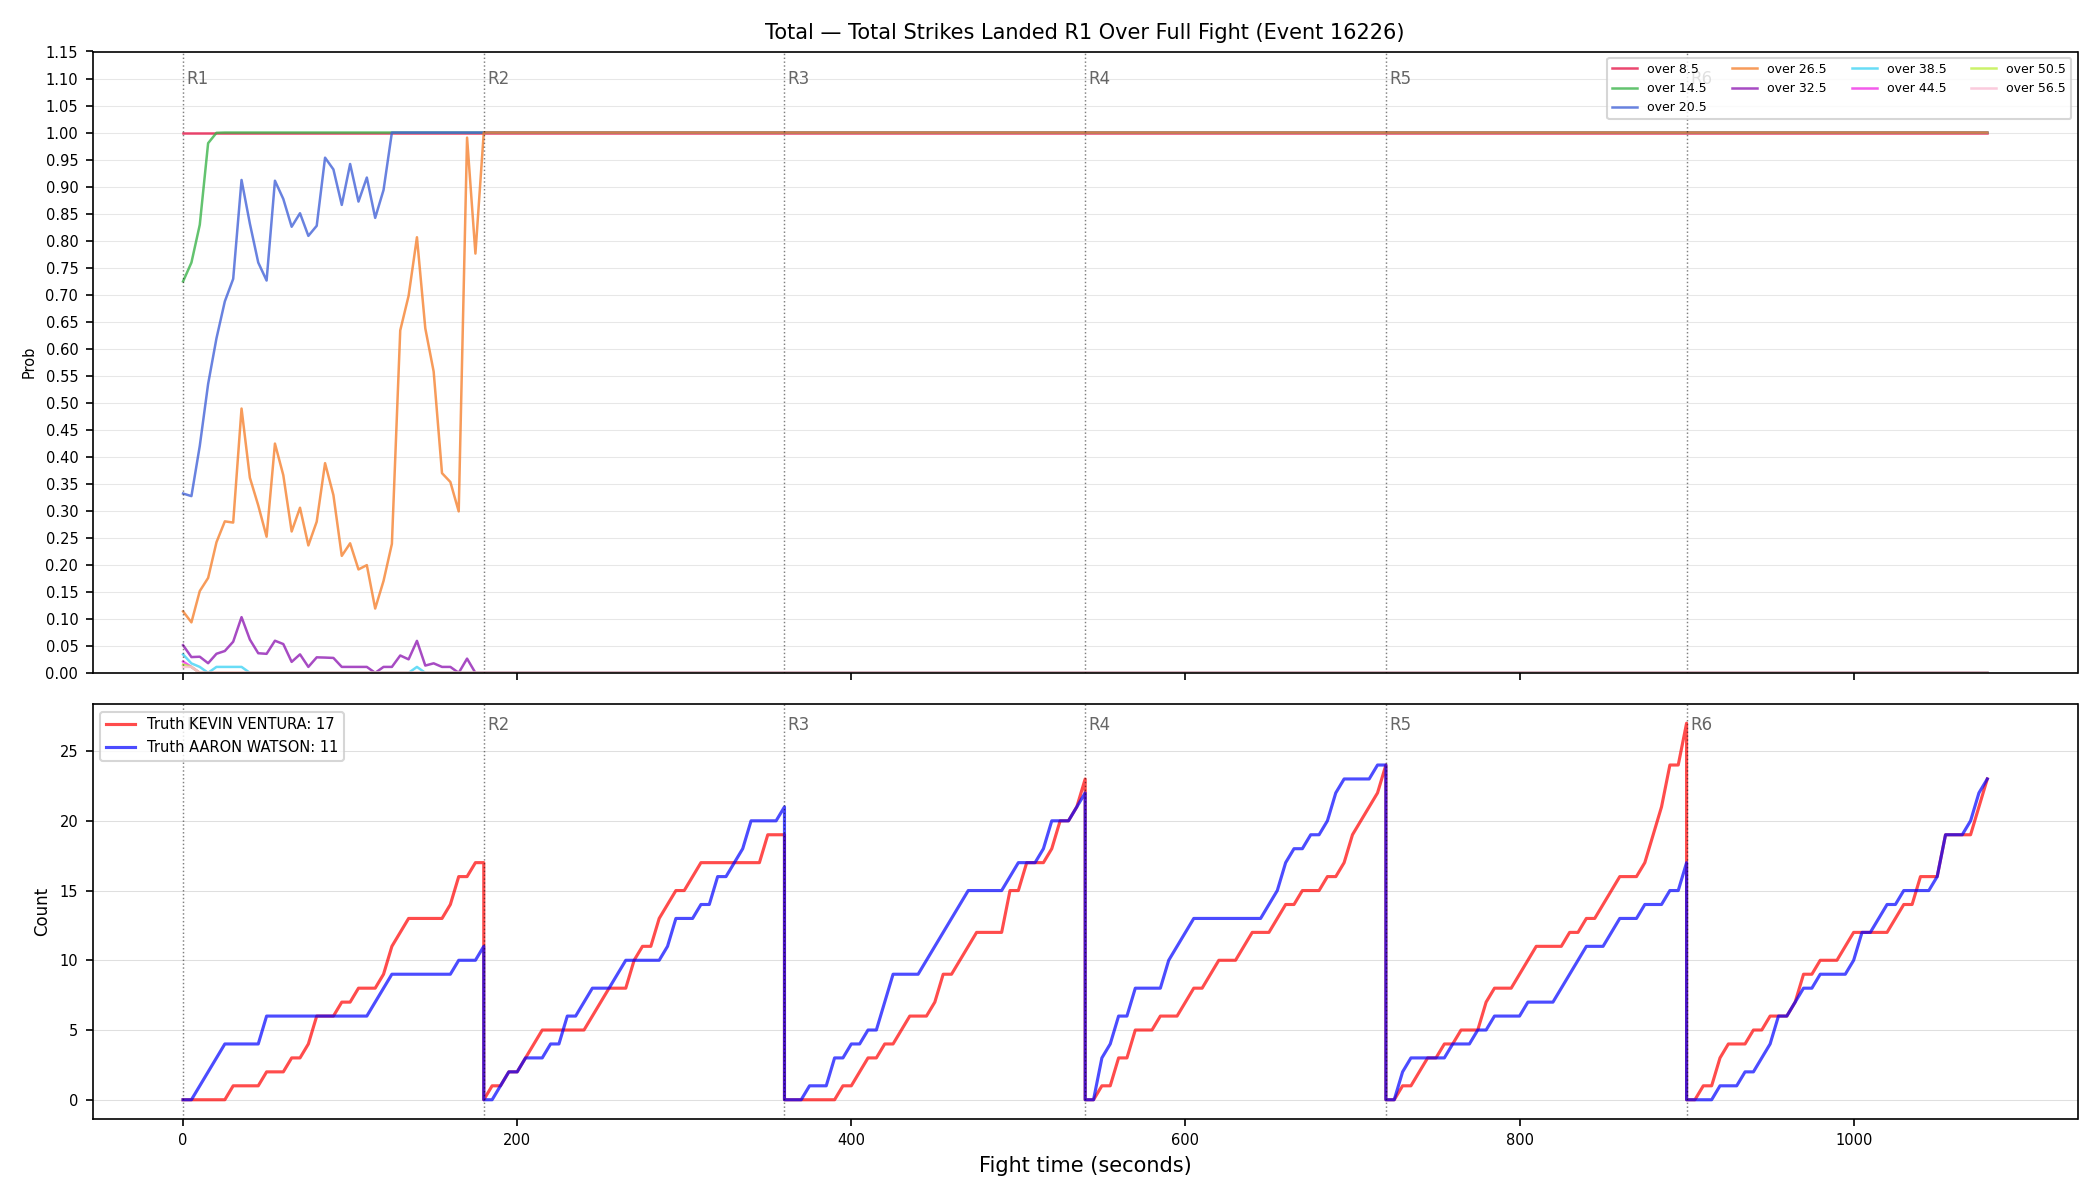Click the 0.00 tick on the Prob axis
Screen dimensions: 2100x1200
pos(62,673)
